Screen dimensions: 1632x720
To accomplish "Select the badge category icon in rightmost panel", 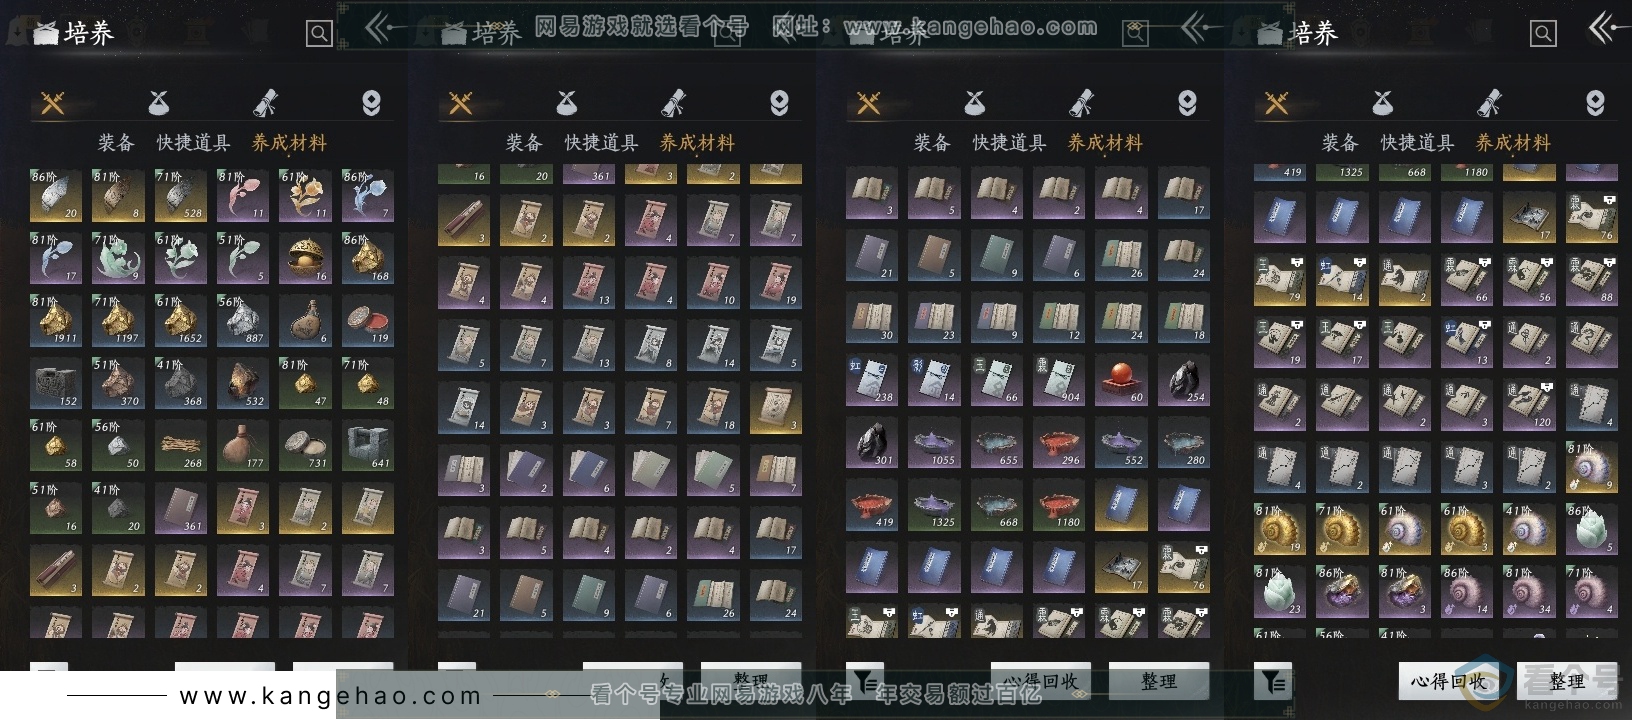I will tap(1595, 102).
